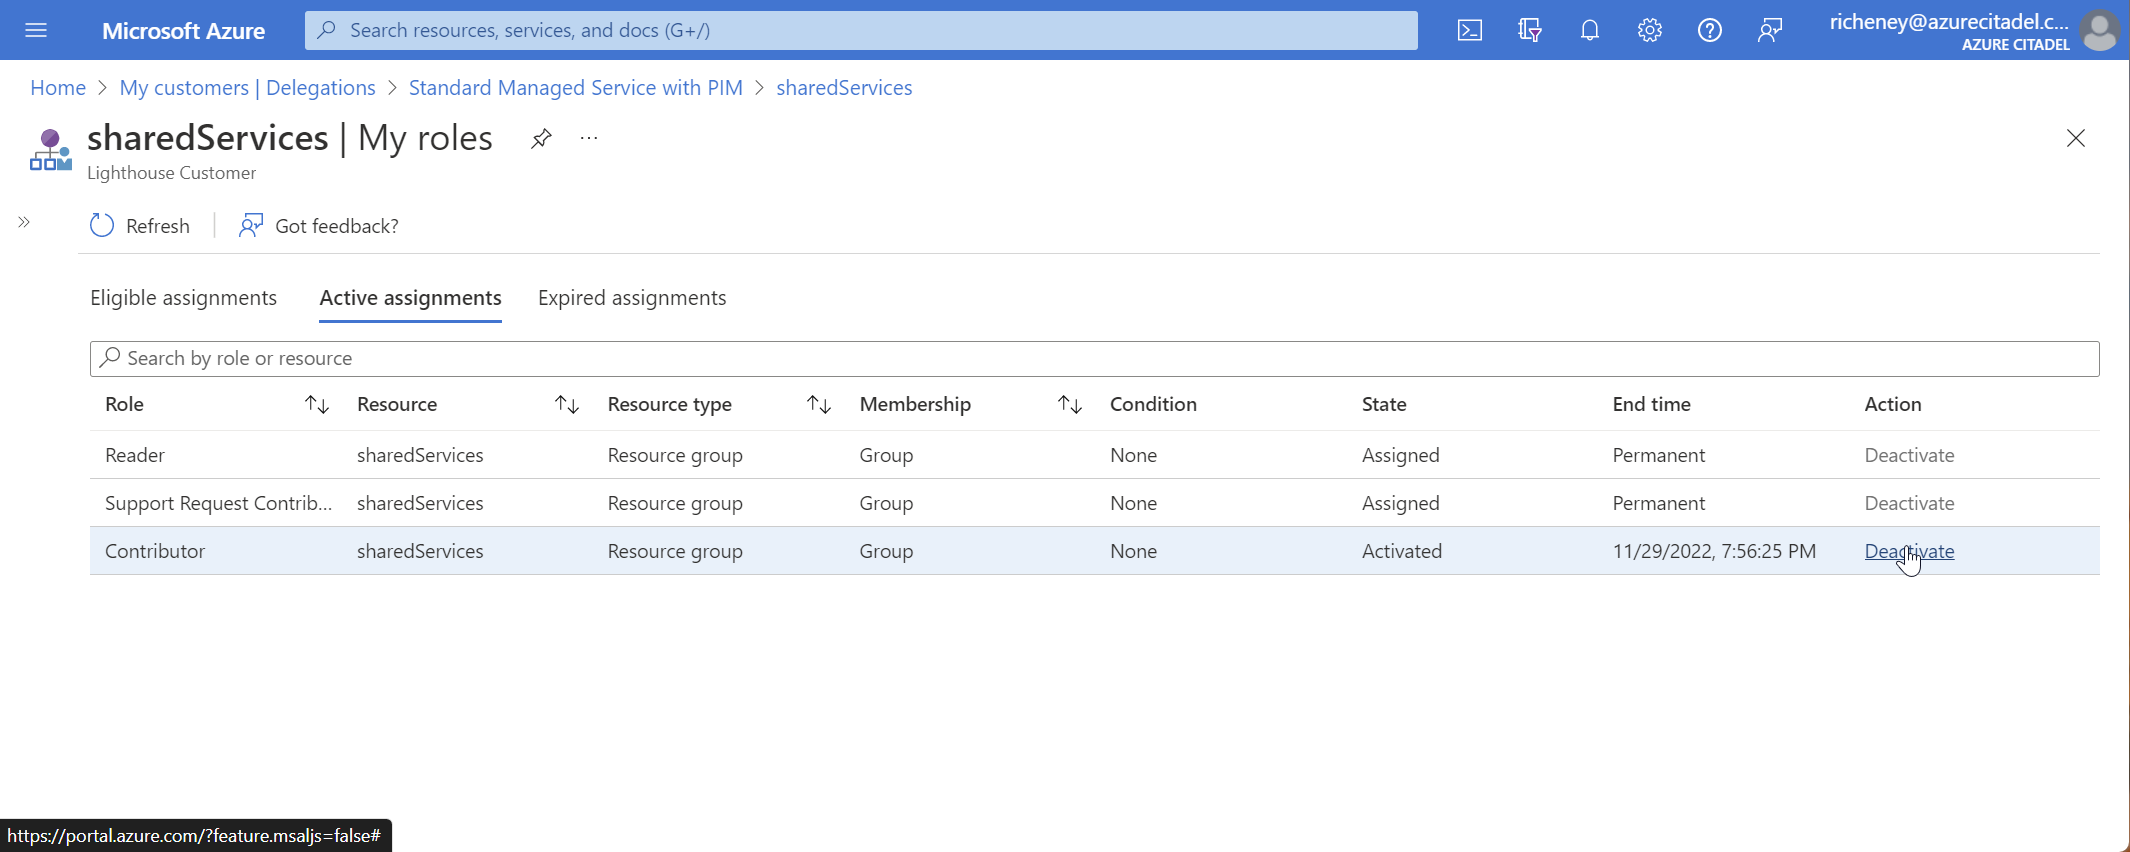Screen dimensions: 2130x852
Task: Sort table by Resource type column
Action: (x=819, y=404)
